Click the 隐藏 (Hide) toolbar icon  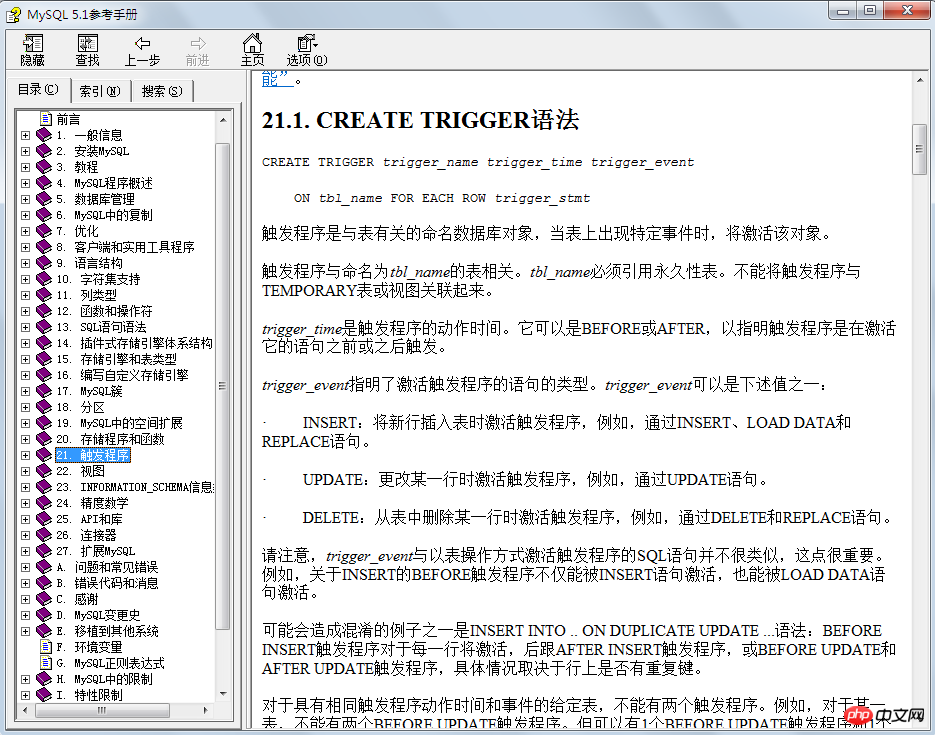click(x=32, y=50)
